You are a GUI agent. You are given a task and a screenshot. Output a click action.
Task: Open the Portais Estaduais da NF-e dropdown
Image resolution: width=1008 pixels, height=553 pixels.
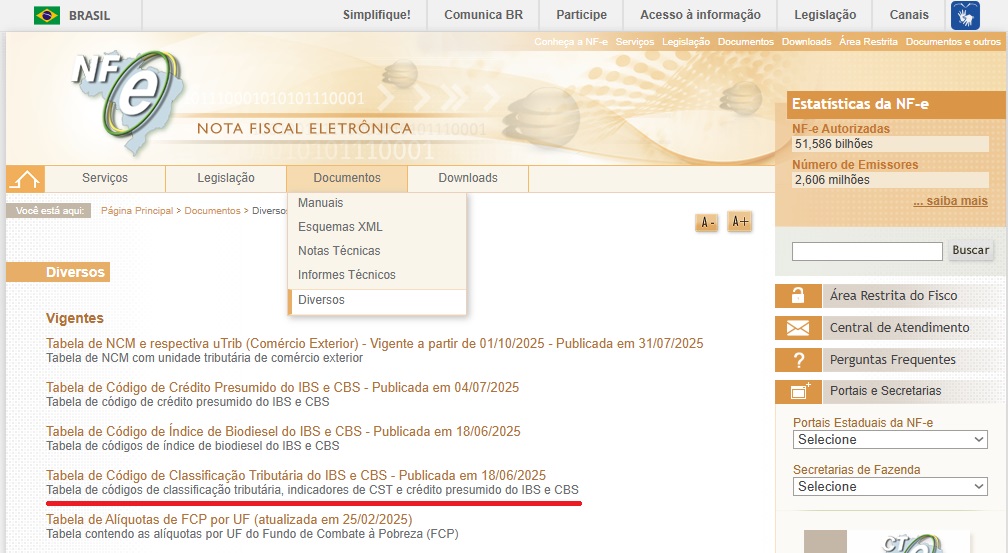[x=890, y=440]
